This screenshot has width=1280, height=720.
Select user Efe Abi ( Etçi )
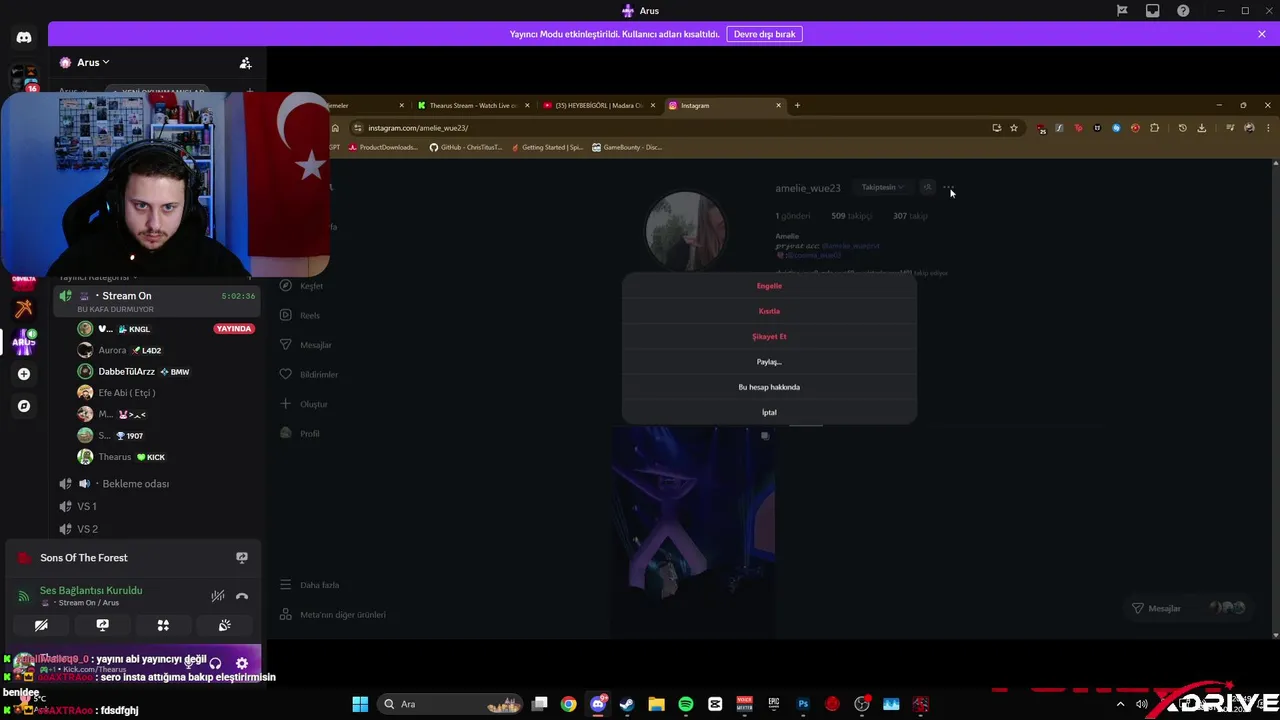pyautogui.click(x=126, y=393)
